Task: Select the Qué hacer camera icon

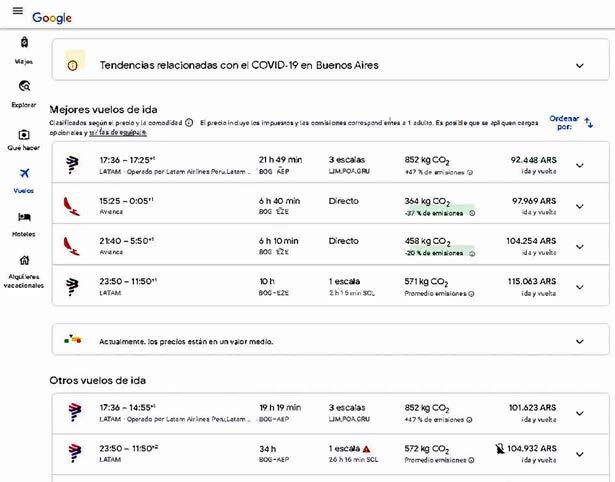Action: (25, 135)
